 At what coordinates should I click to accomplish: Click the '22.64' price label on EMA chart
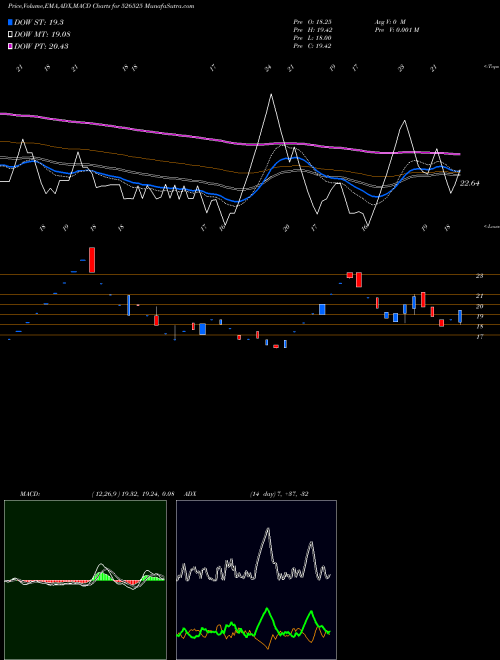point(470,183)
